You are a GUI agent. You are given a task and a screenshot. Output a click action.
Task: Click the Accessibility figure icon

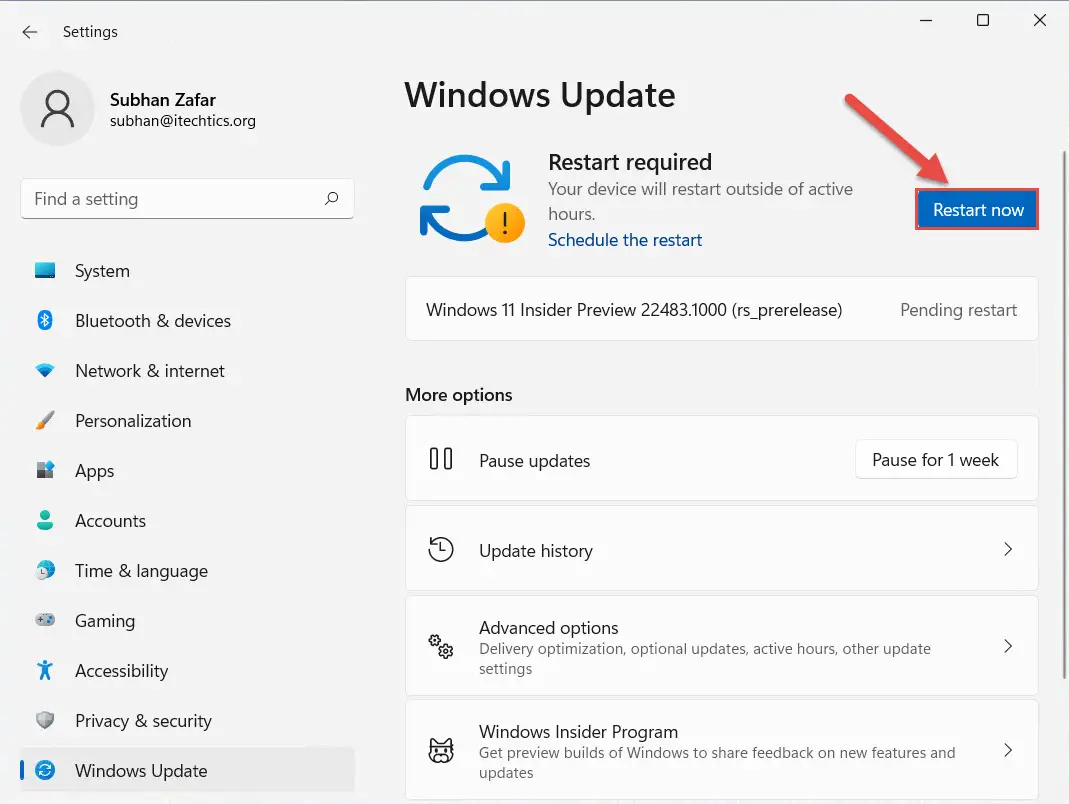45,670
